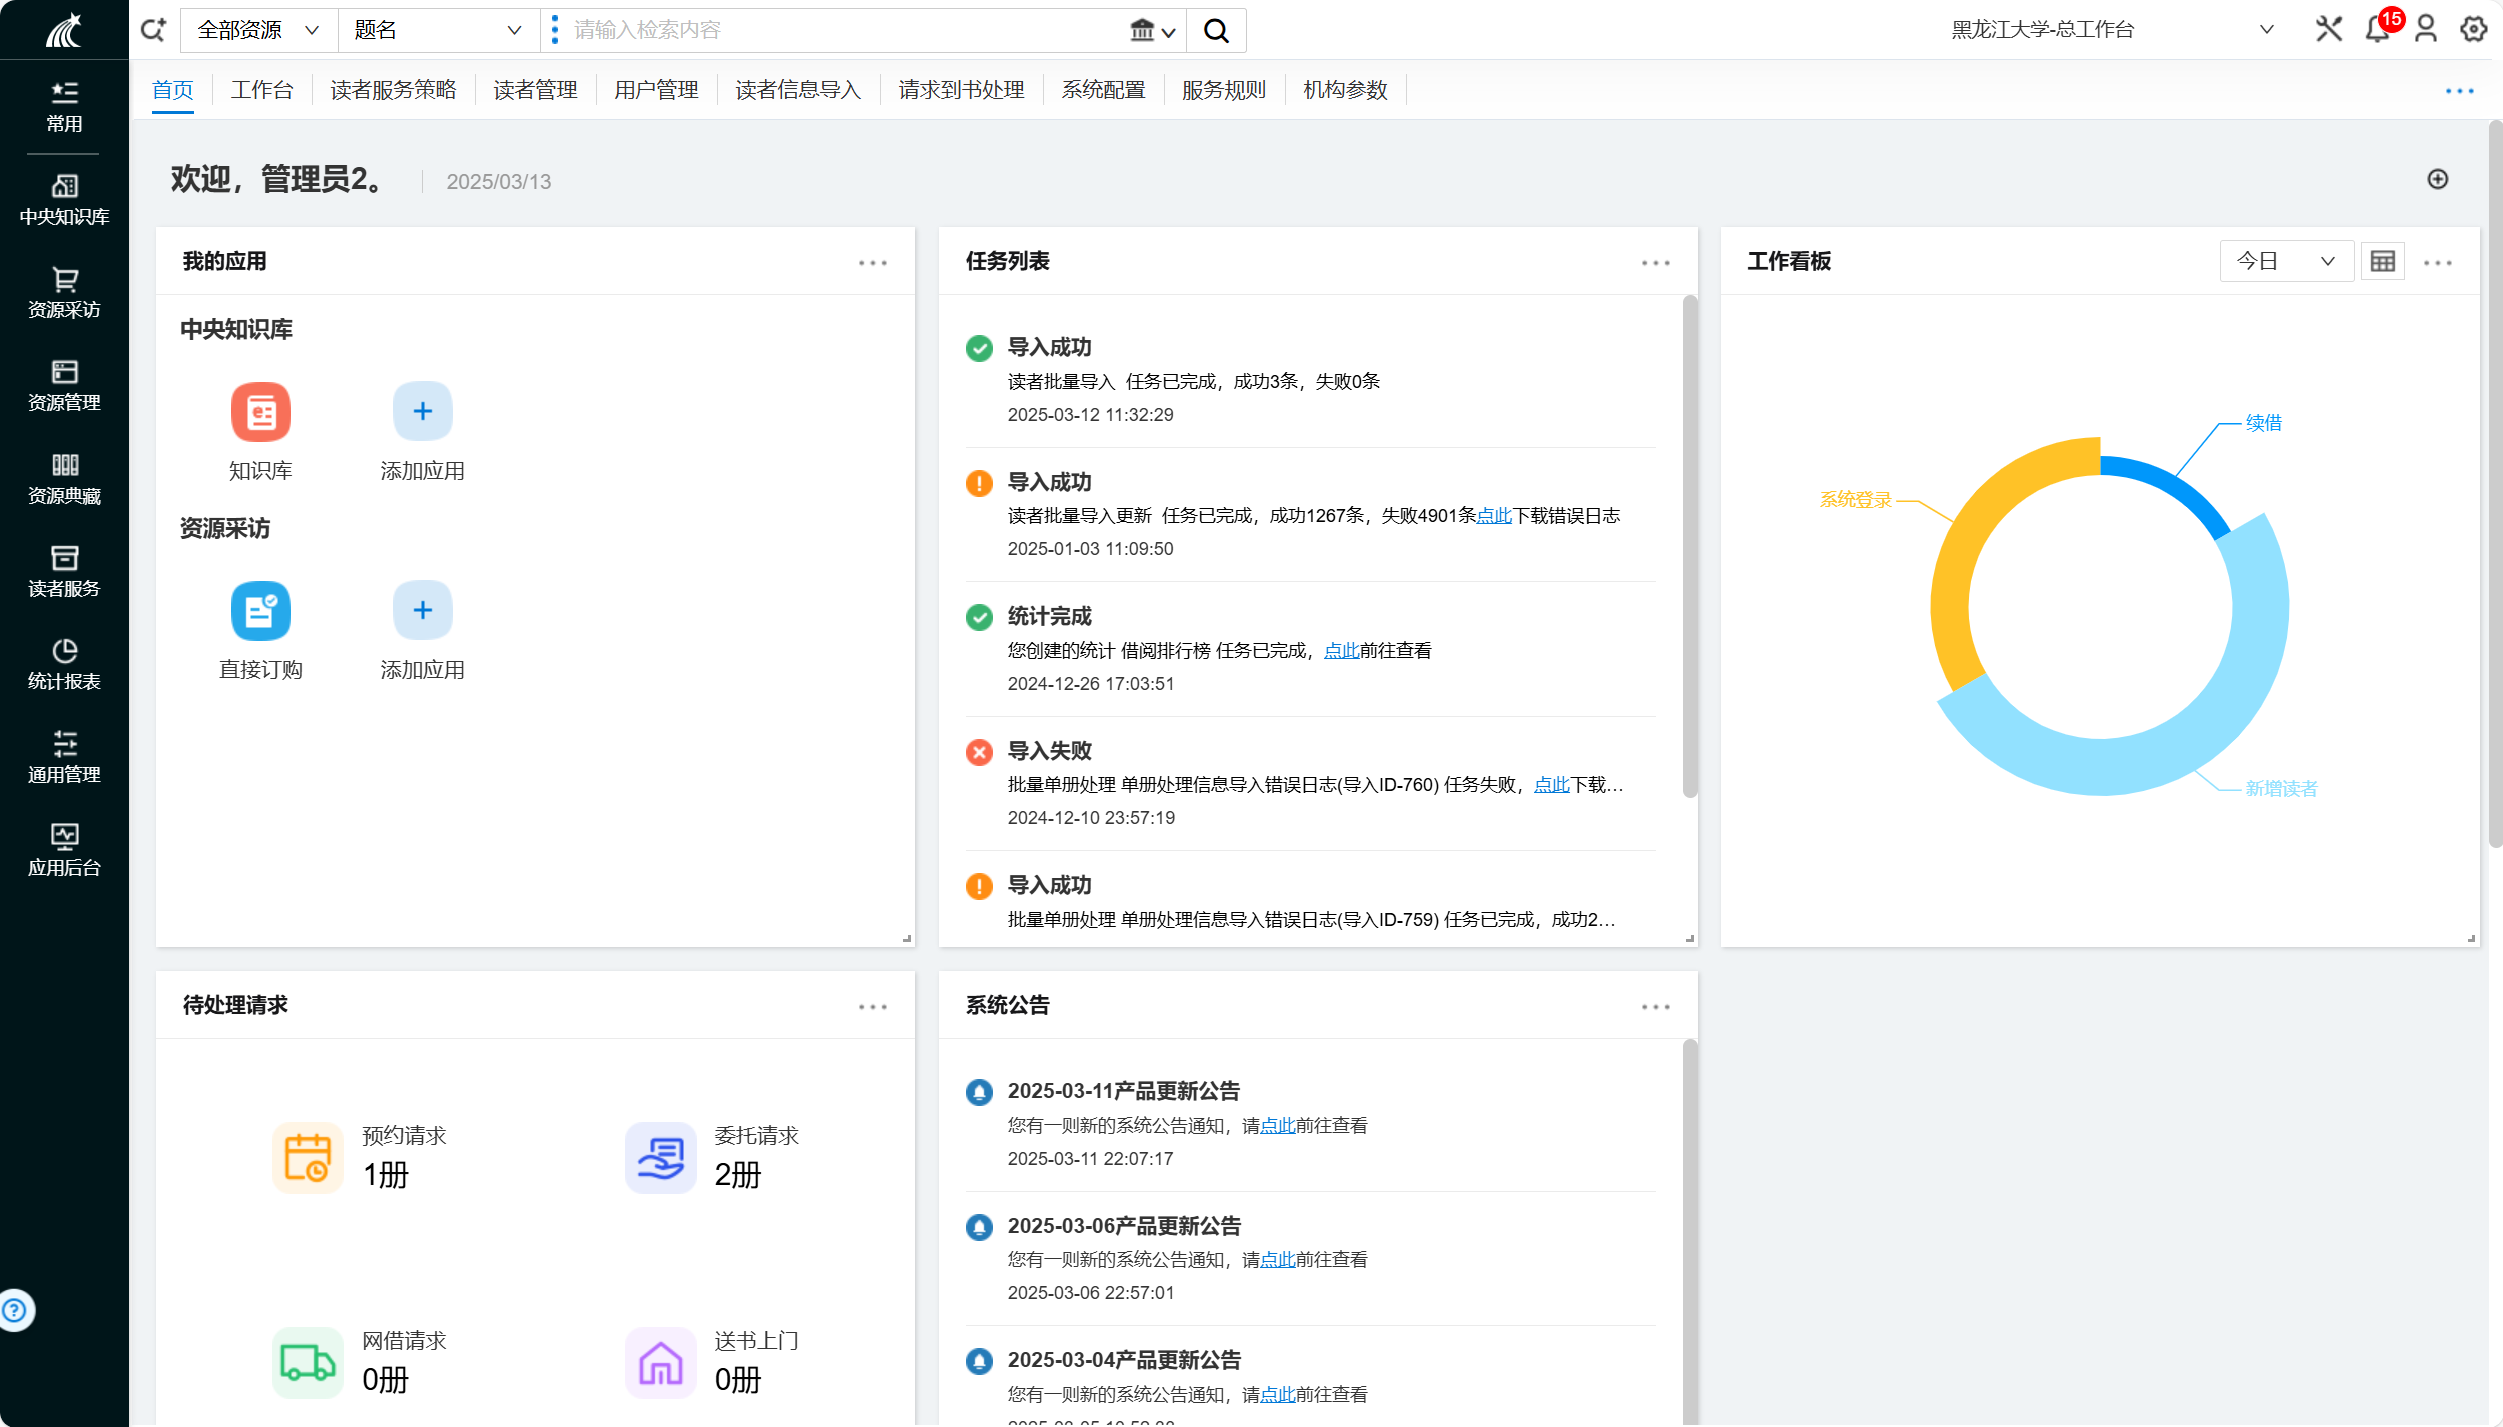Open the 知识库 app icon
This screenshot has width=2503, height=1427.
(x=260, y=412)
